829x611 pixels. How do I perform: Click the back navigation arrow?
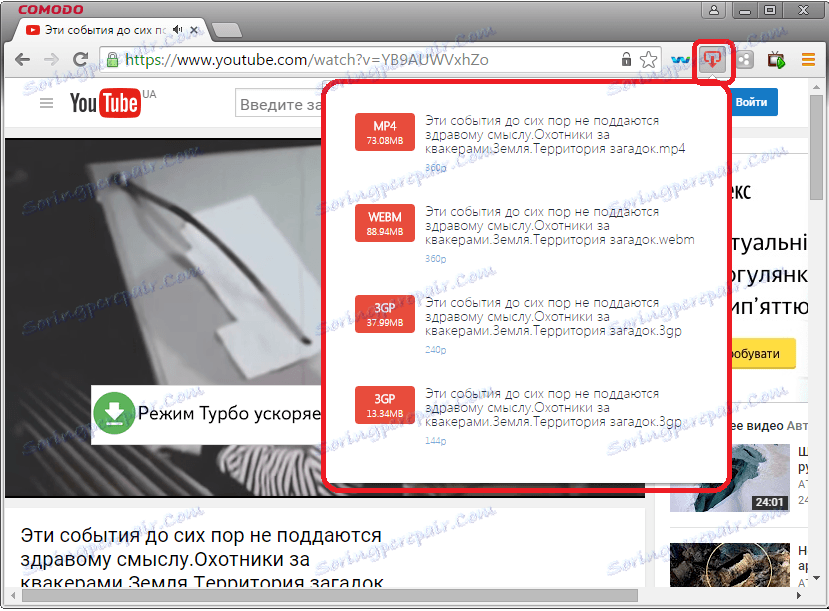pos(22,59)
